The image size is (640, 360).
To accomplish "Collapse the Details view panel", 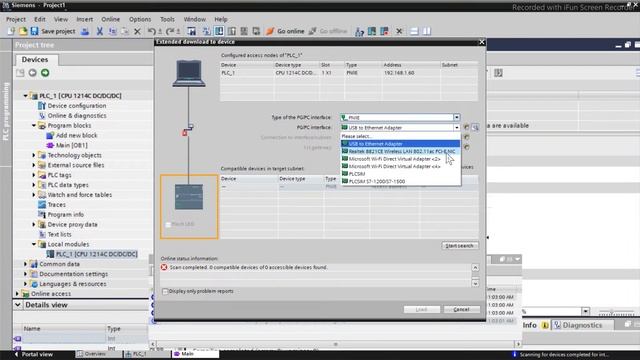I will click(x=18, y=305).
